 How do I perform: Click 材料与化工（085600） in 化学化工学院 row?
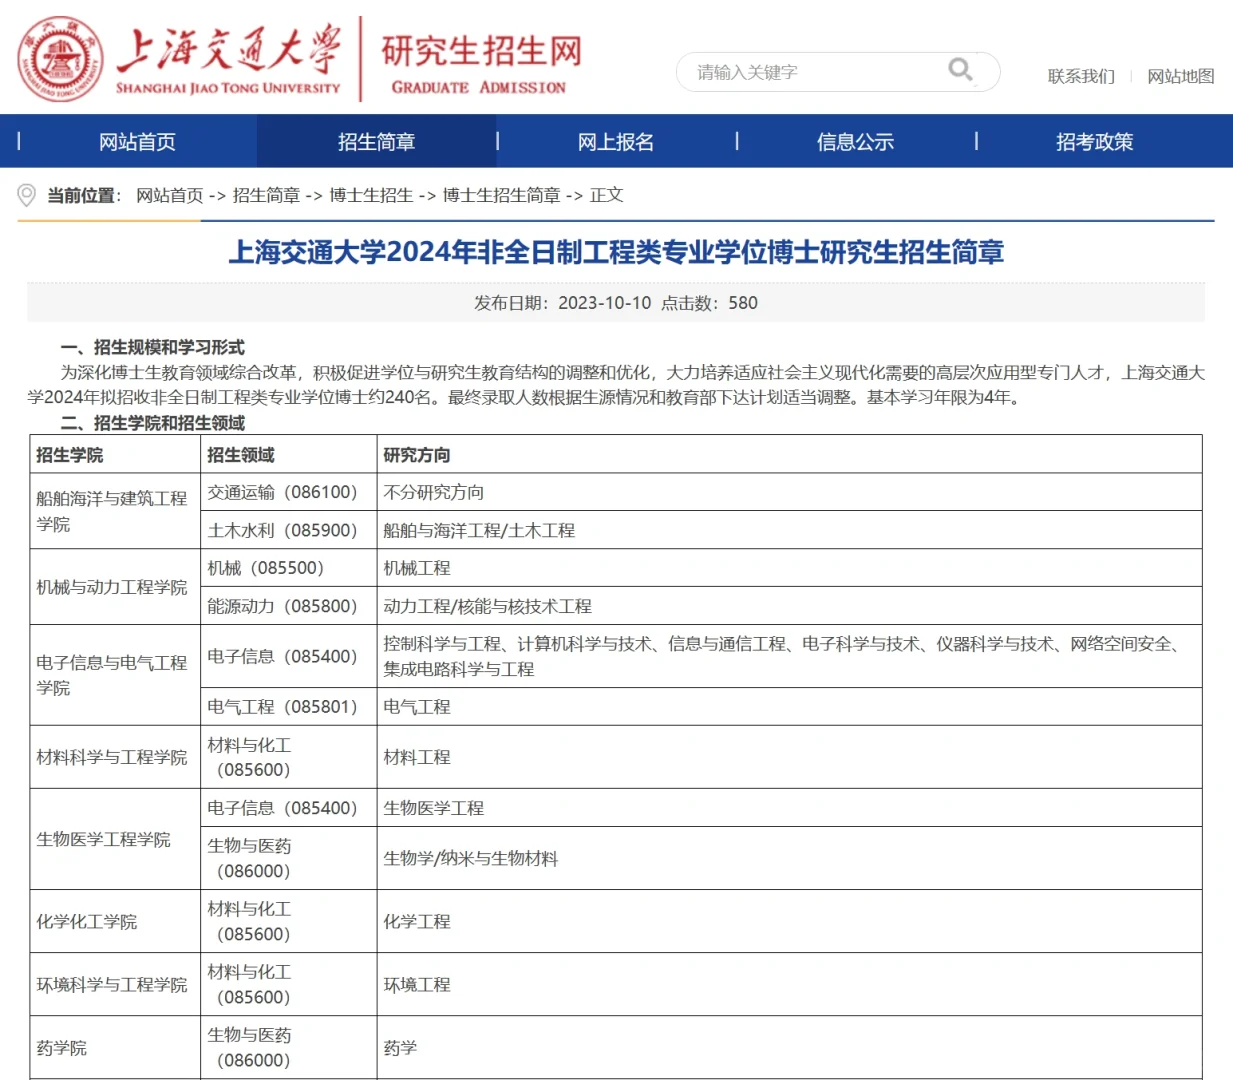(289, 921)
